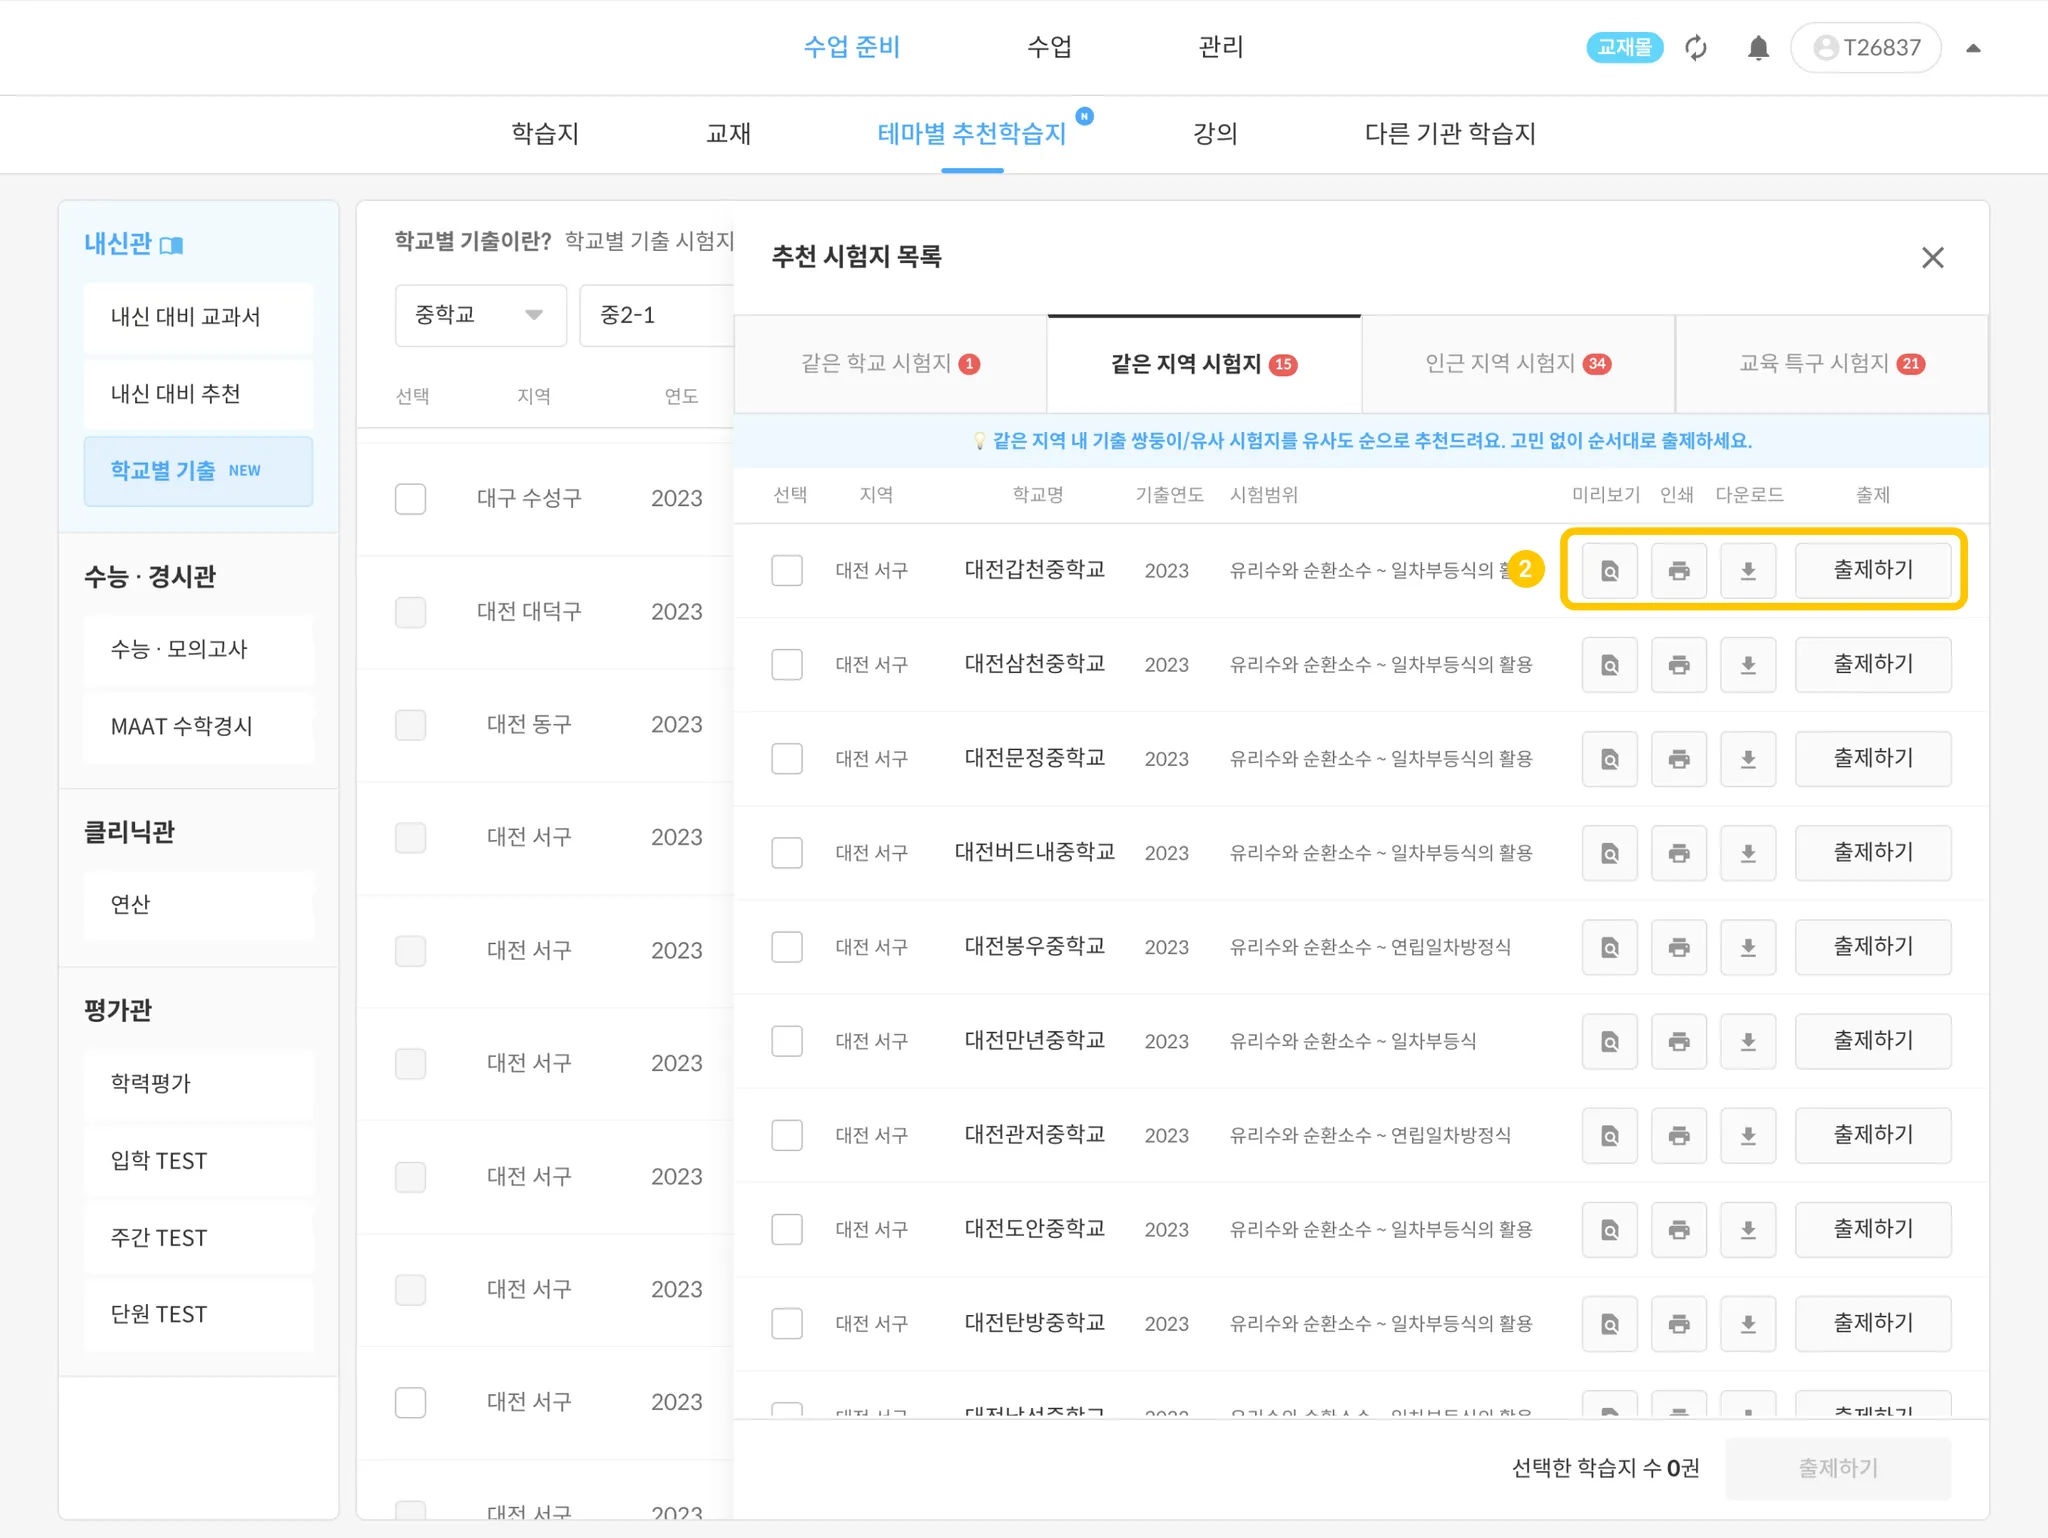Check the 대전갑천중학교 selection checkbox
The width and height of the screenshot is (2048, 1538).
(787, 570)
